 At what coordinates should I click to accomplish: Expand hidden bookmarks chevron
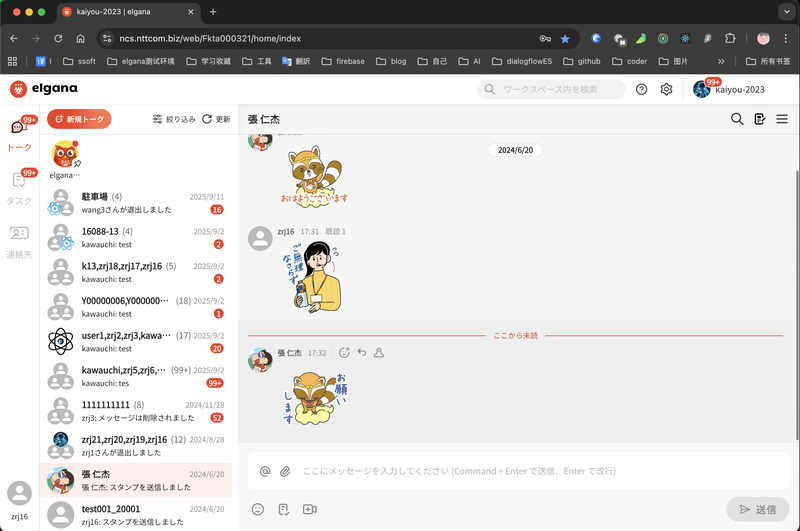[x=721, y=61]
